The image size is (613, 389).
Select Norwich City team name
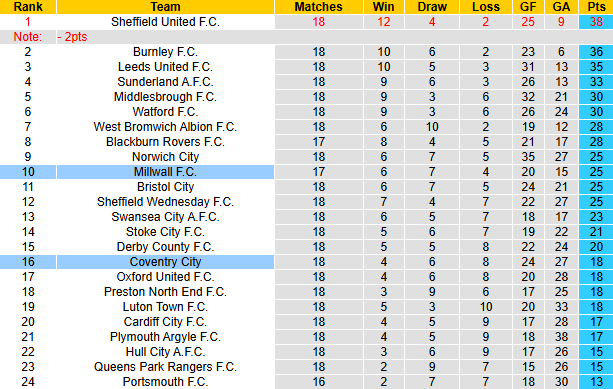pos(165,157)
